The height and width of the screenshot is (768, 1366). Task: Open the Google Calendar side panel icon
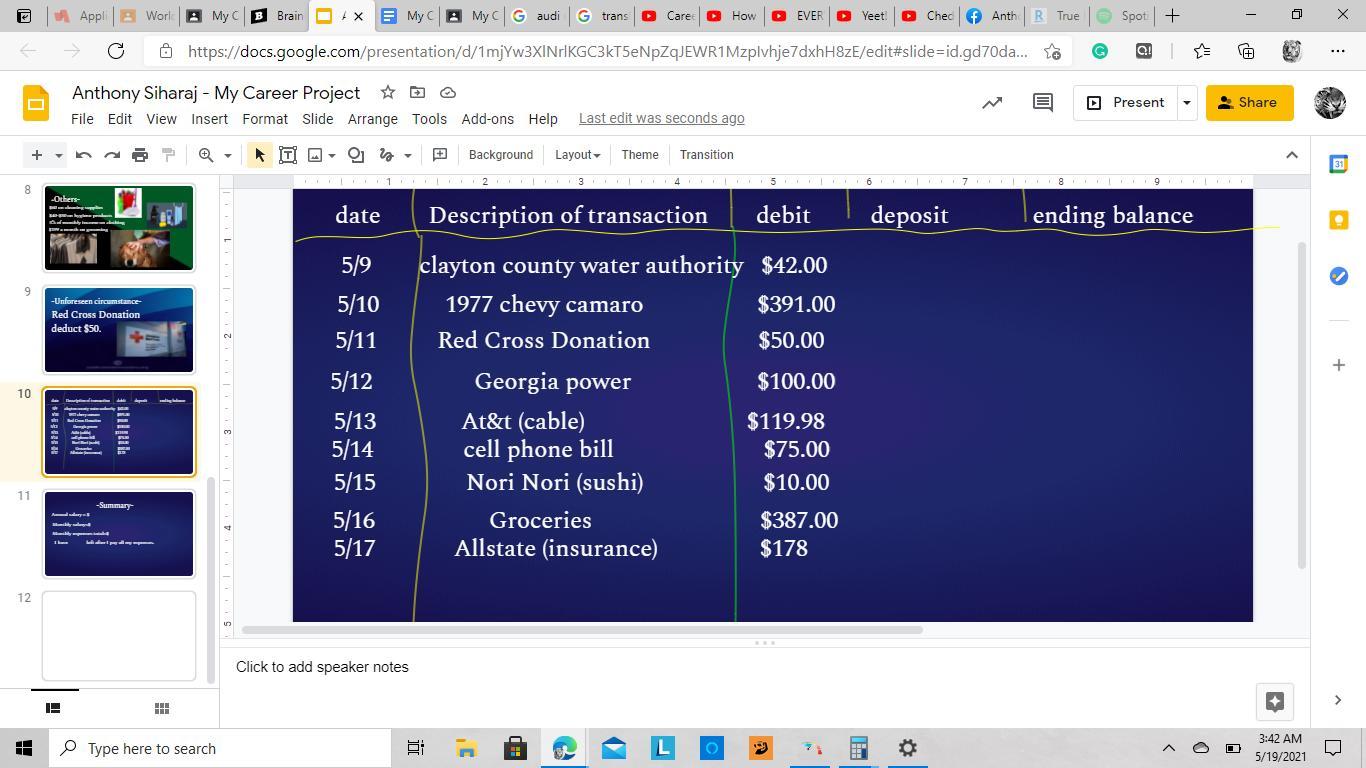click(x=1339, y=164)
